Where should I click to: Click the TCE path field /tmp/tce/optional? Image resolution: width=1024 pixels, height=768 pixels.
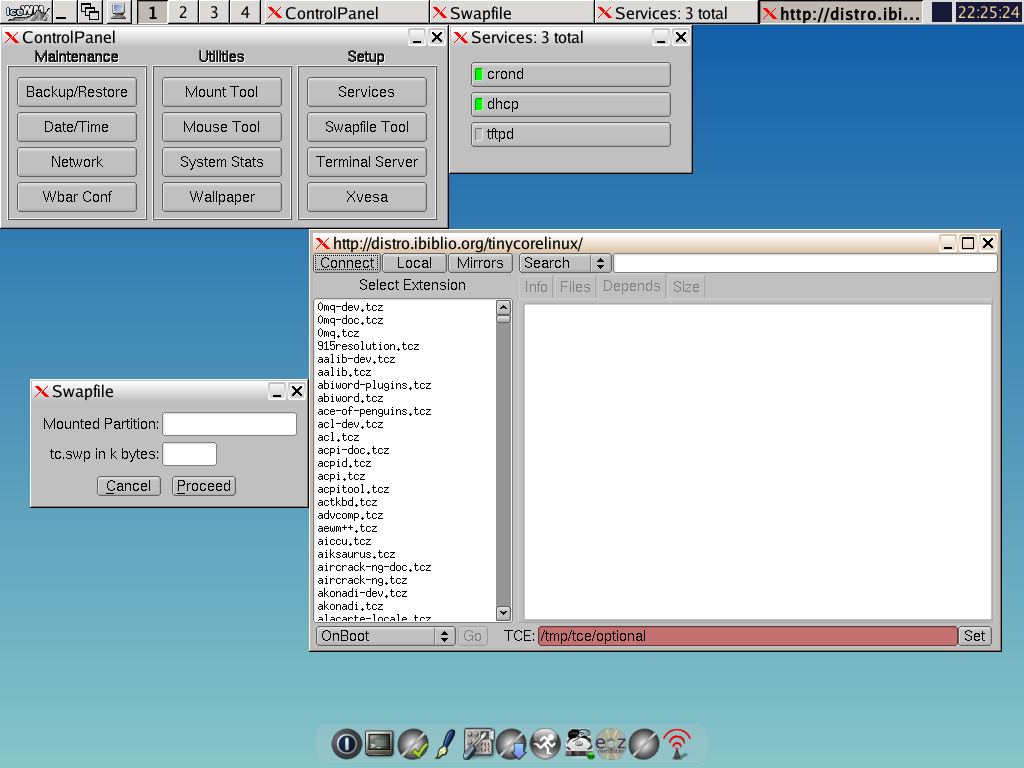[x=748, y=636]
